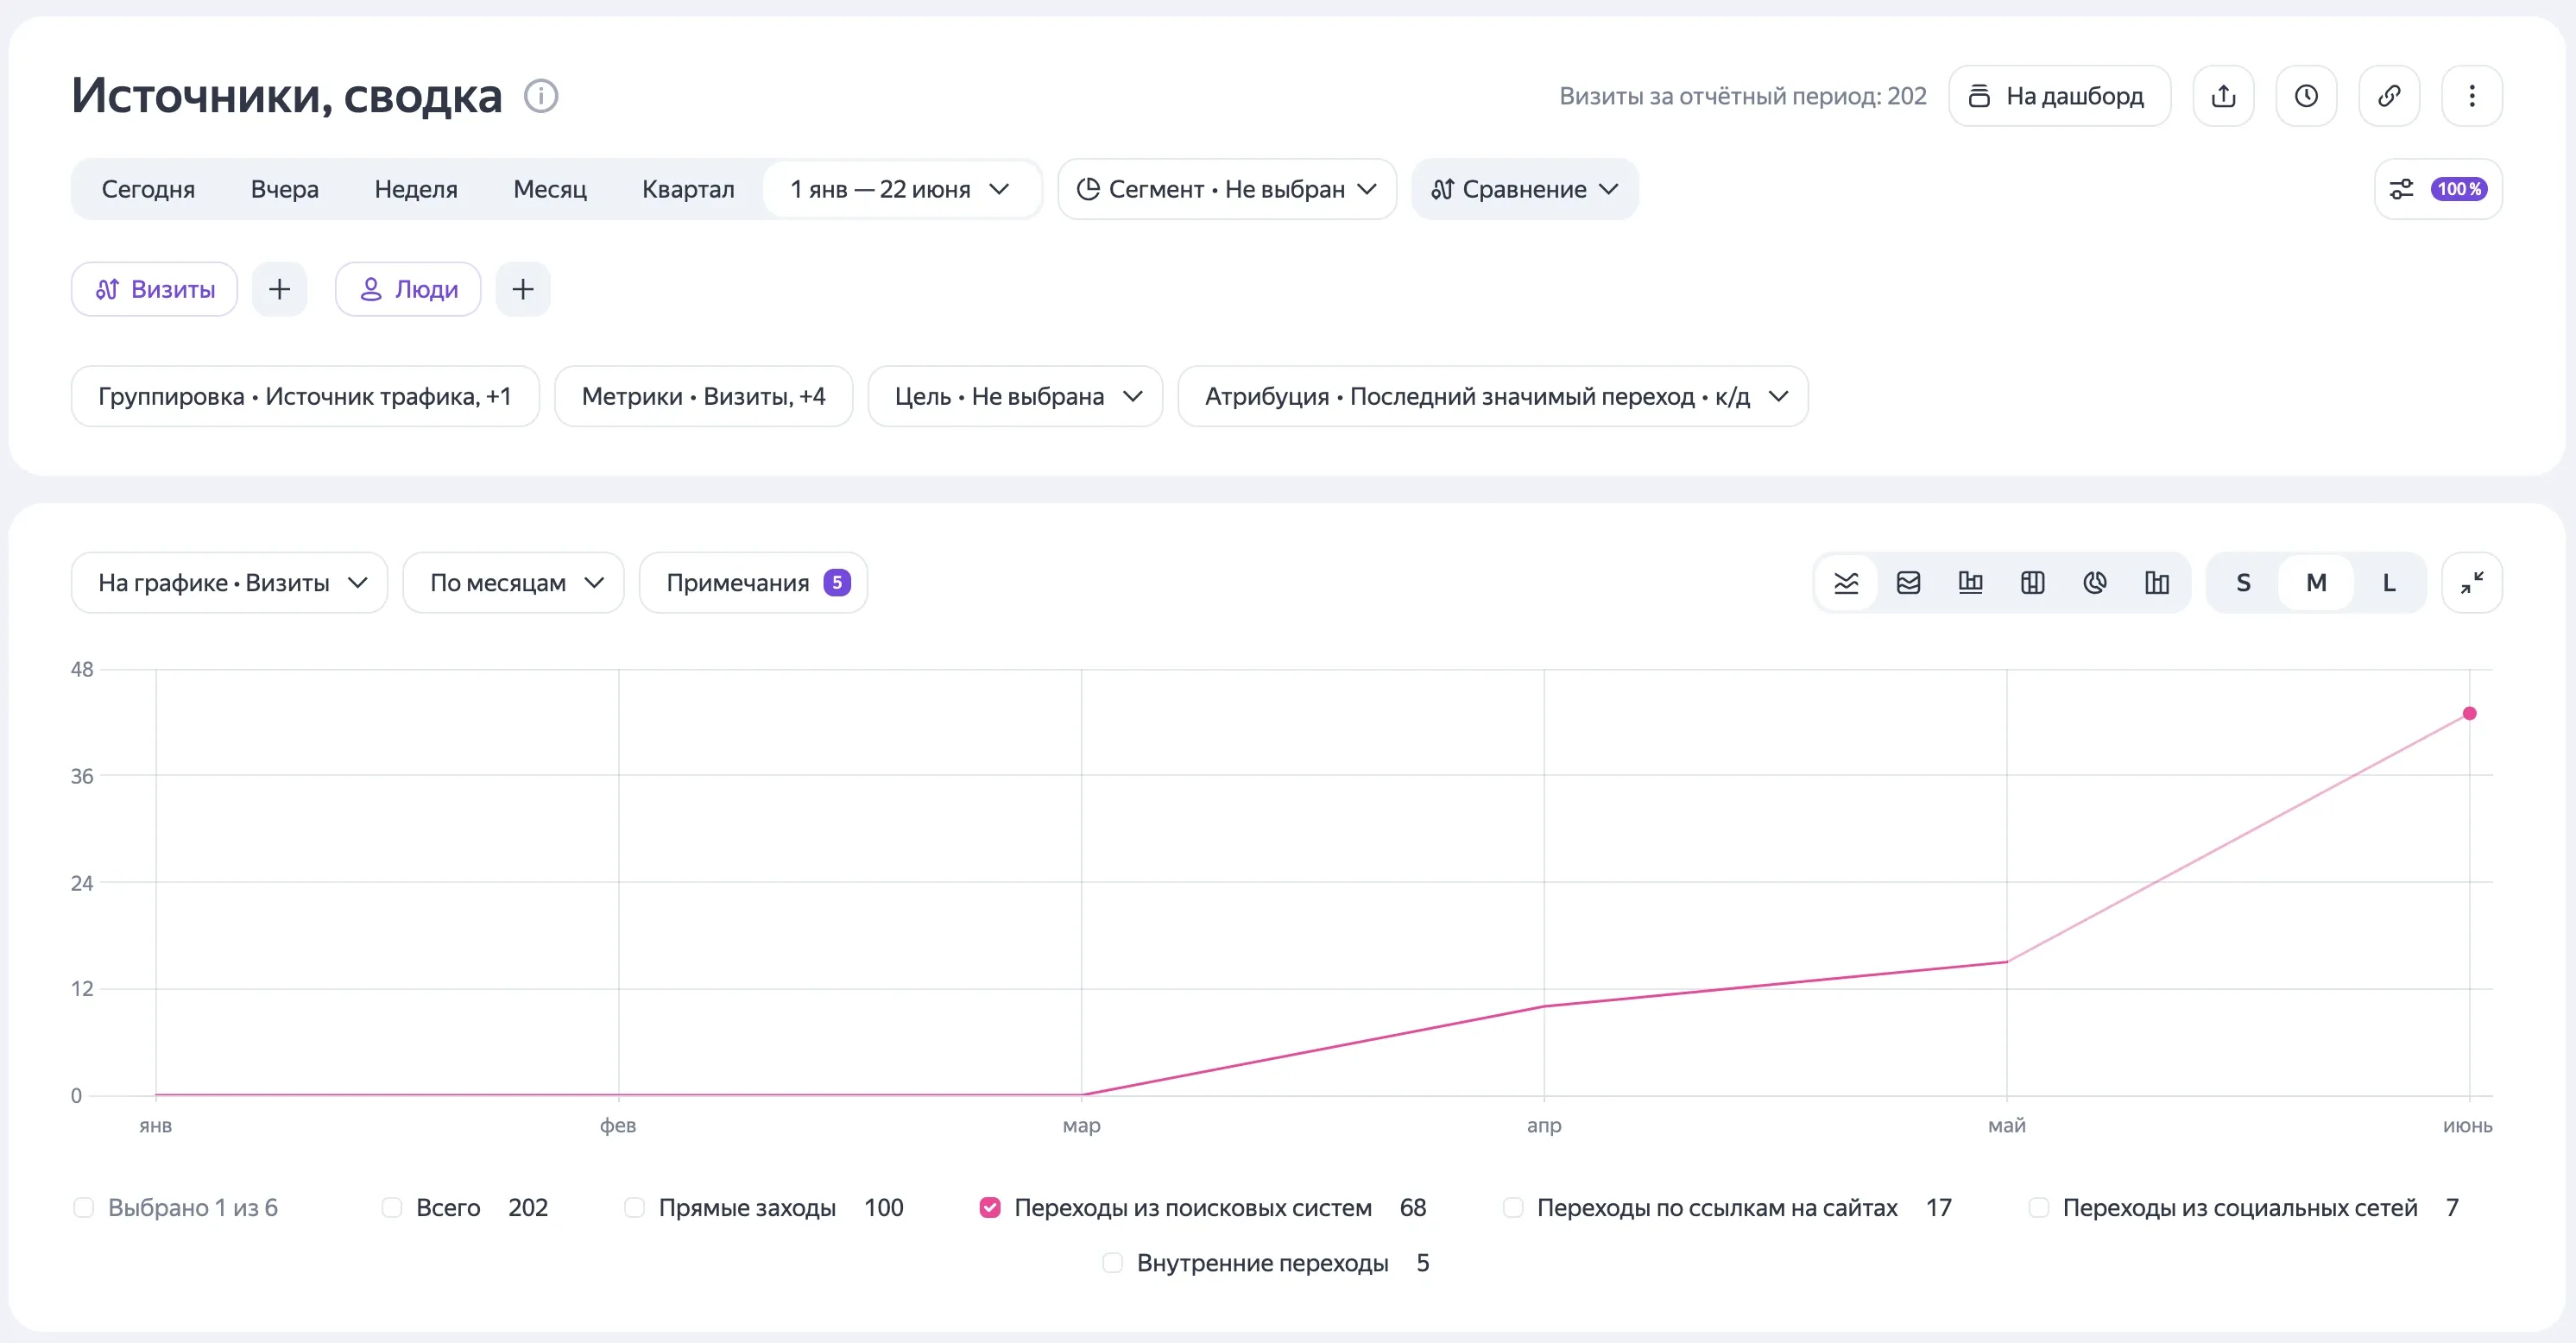The width and height of the screenshot is (2576, 1343).
Task: Click the июнь label on the x-axis
Action: [x=2467, y=1125]
